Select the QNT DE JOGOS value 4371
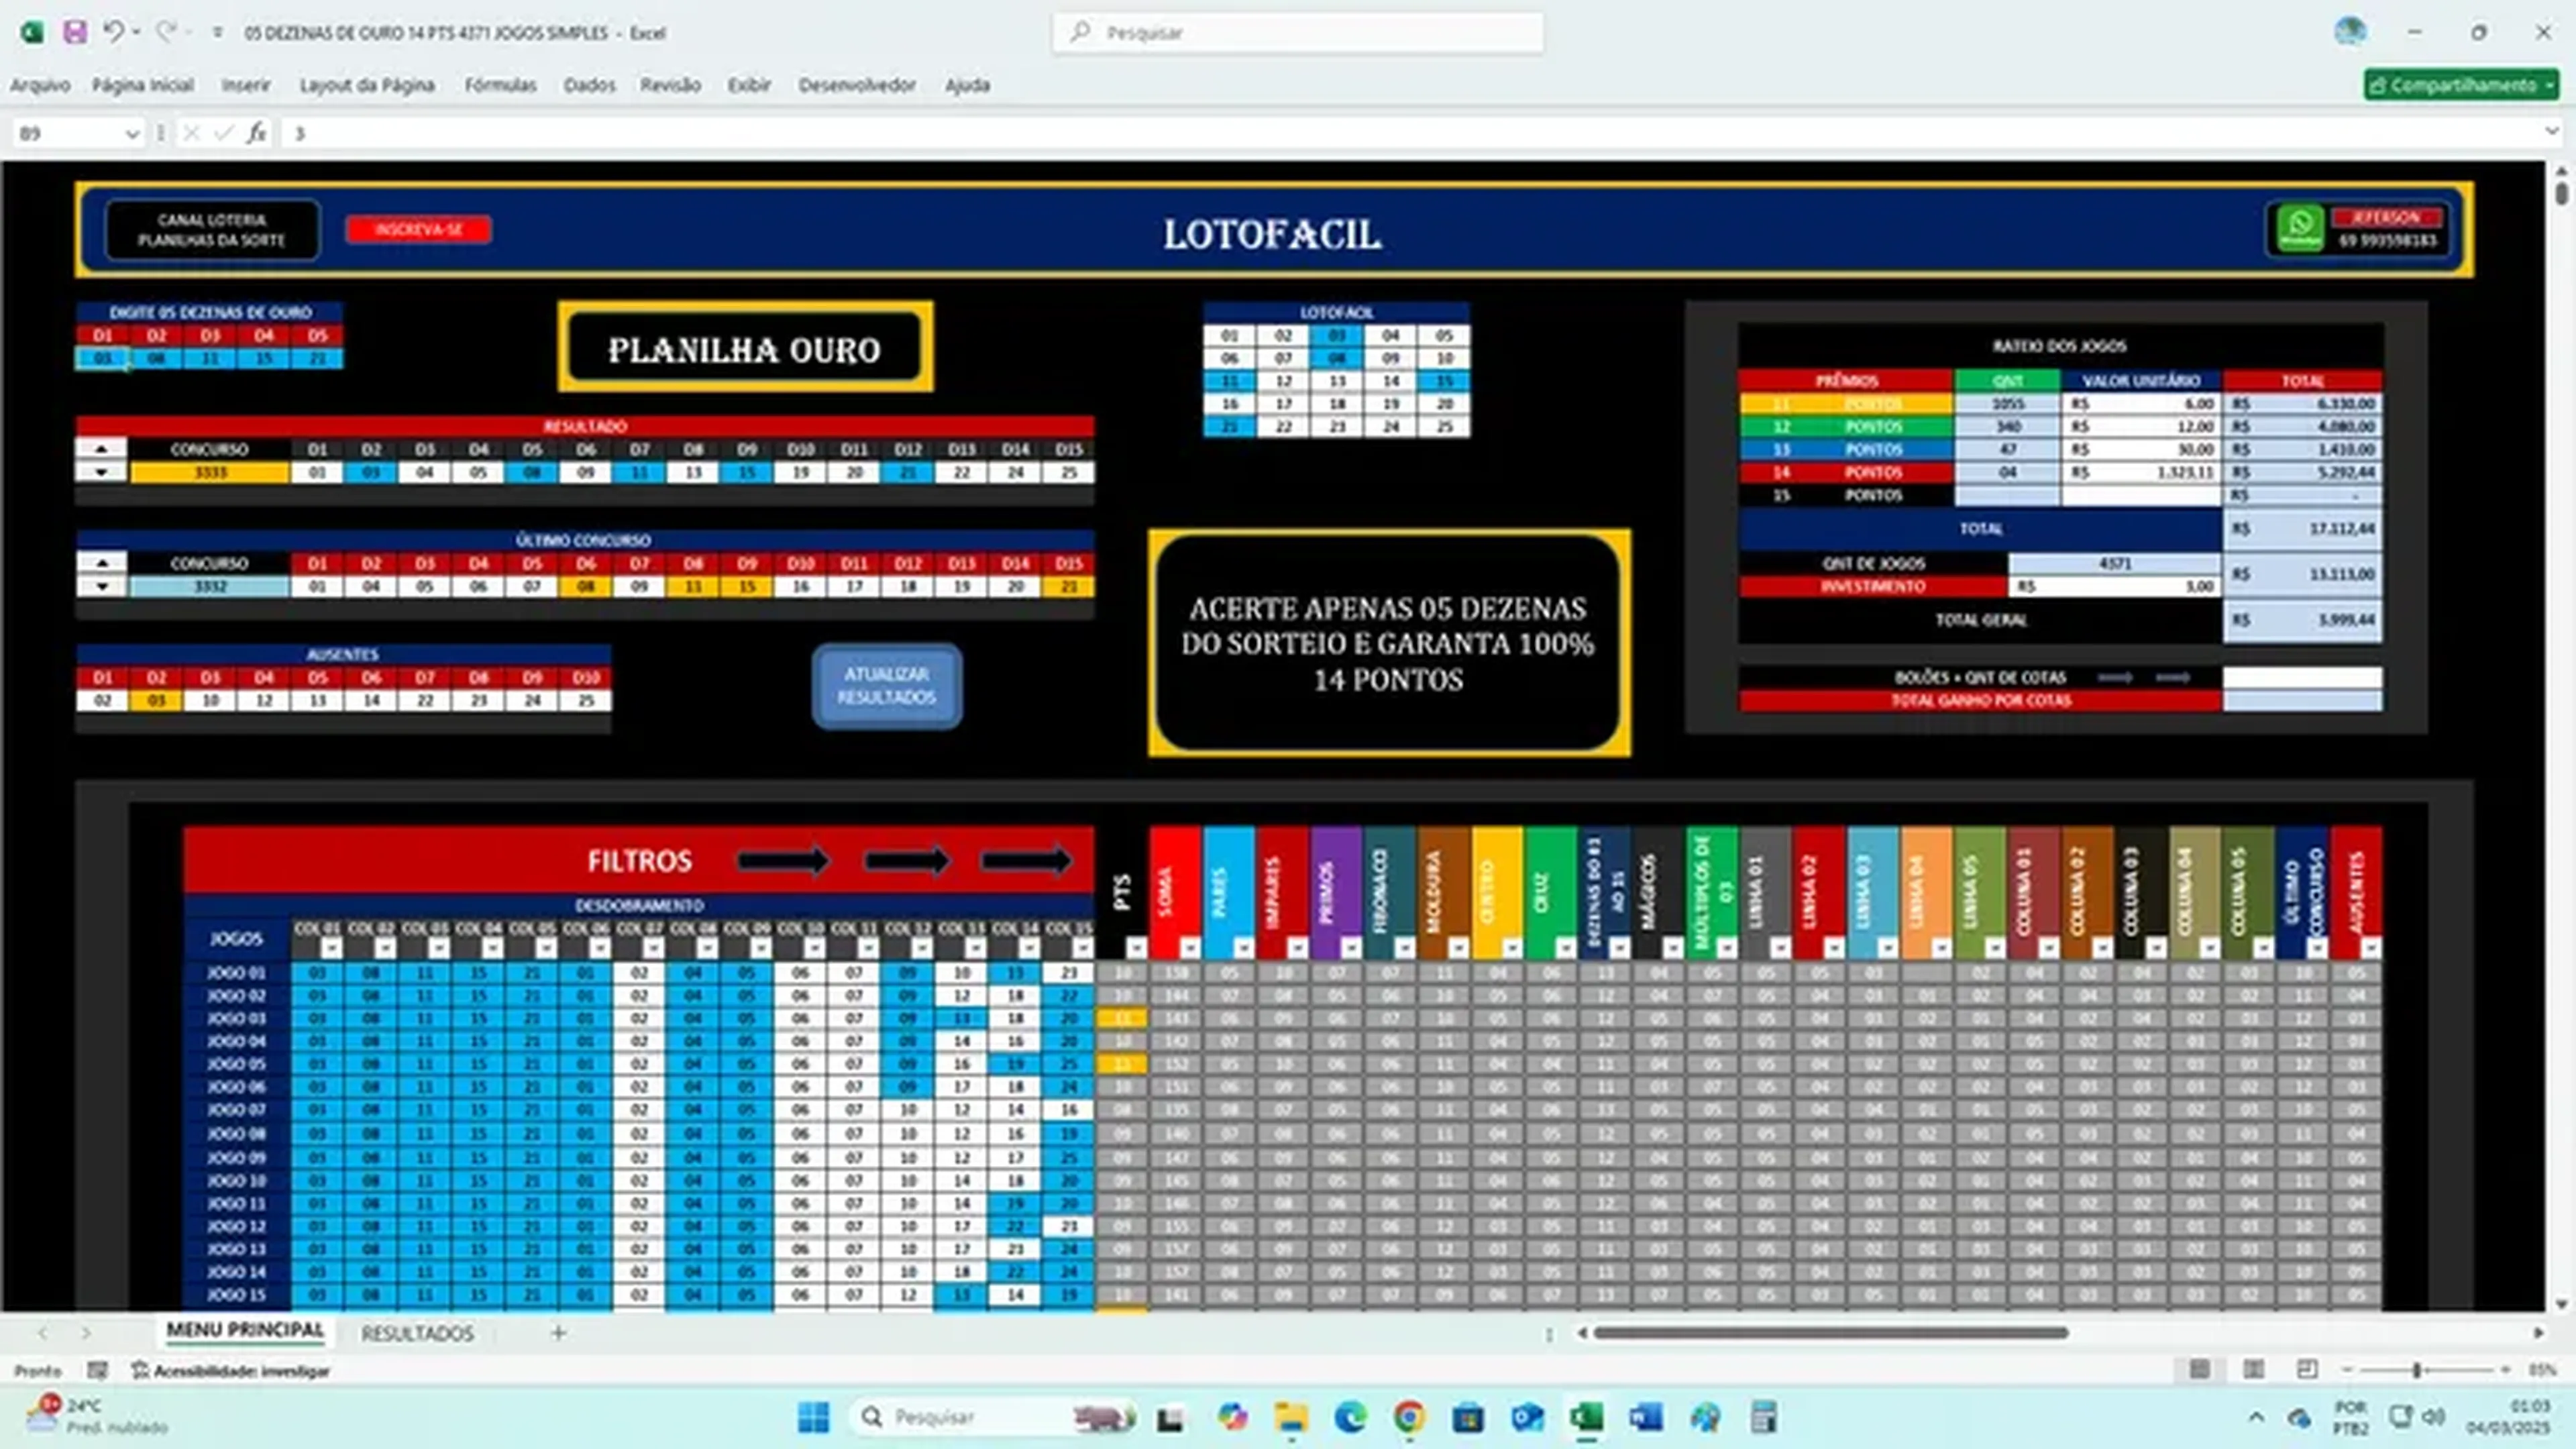Viewport: 2576px width, 1449px height. (2115, 563)
